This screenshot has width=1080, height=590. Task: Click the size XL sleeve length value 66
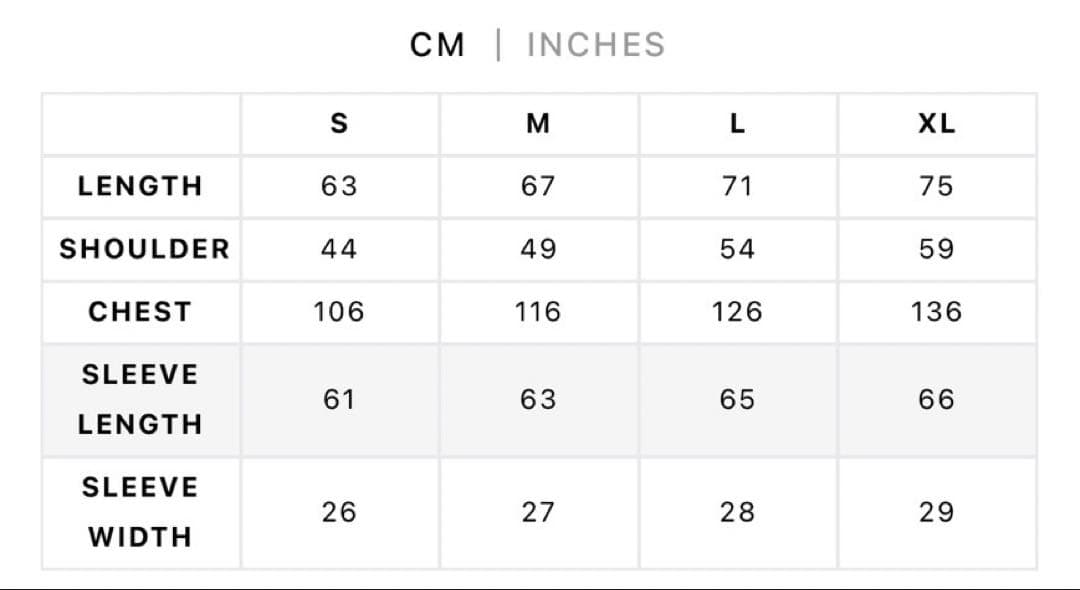tap(936, 399)
